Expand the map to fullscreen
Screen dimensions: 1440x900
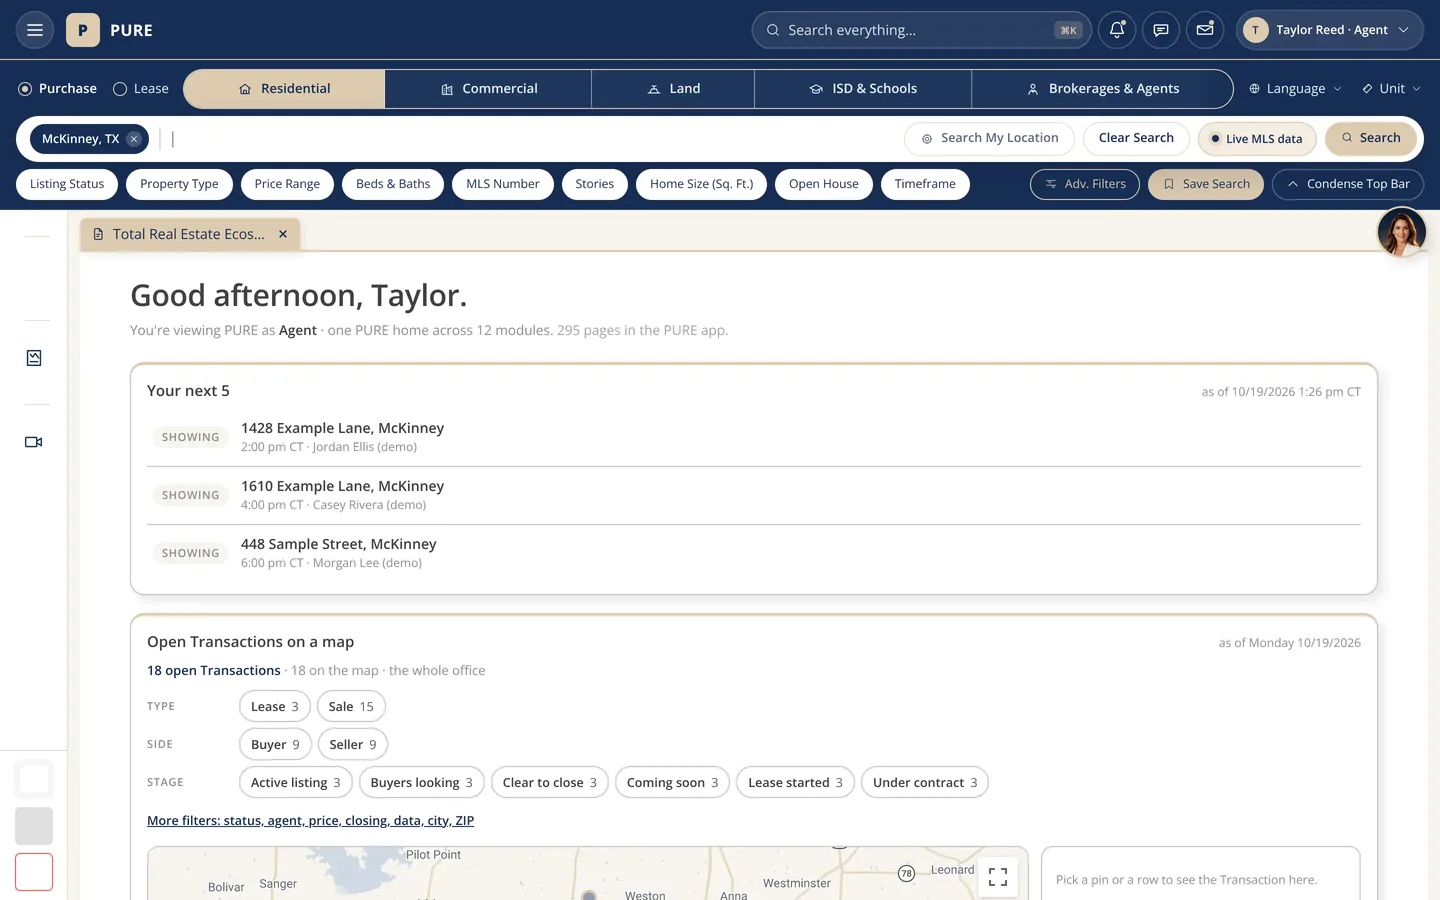click(x=998, y=877)
